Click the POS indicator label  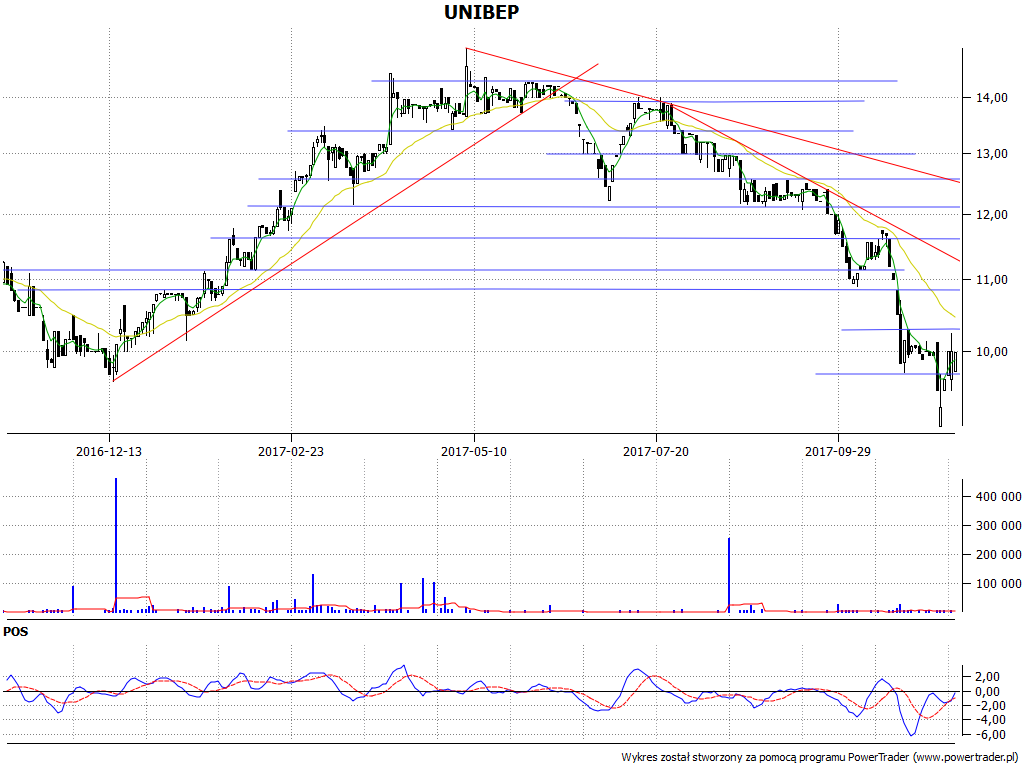pyautogui.click(x=16, y=632)
